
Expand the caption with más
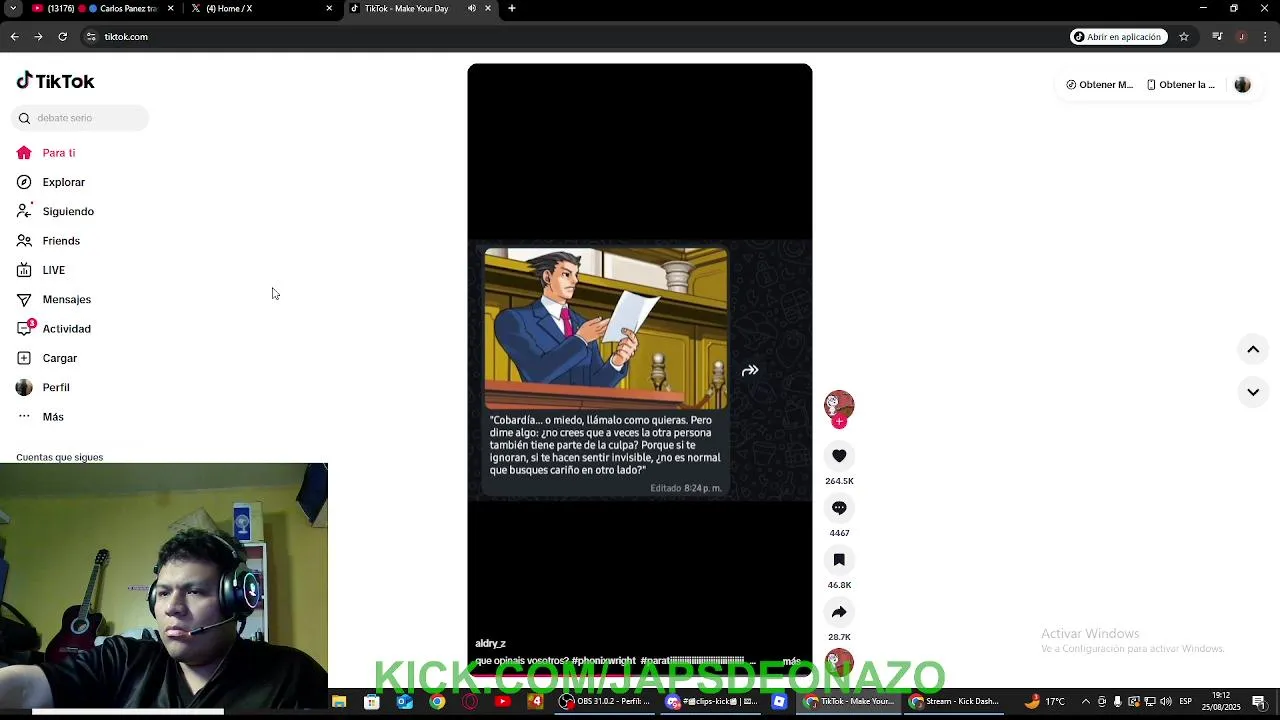point(791,661)
